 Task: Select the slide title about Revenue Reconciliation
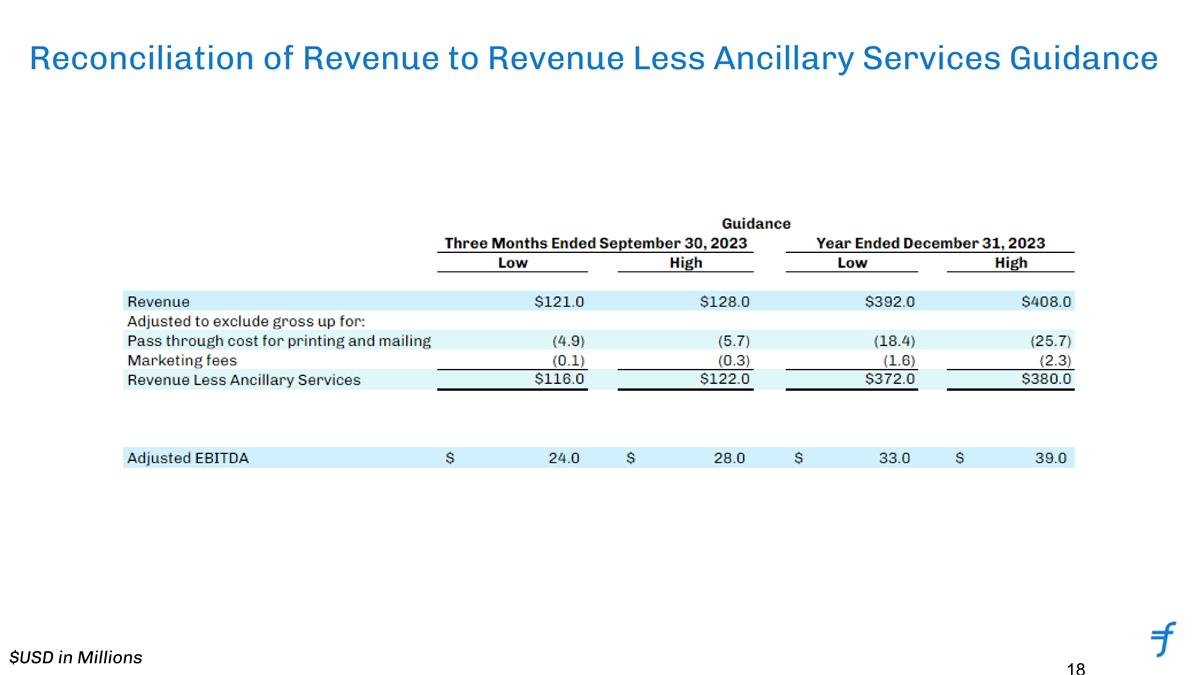coord(594,59)
